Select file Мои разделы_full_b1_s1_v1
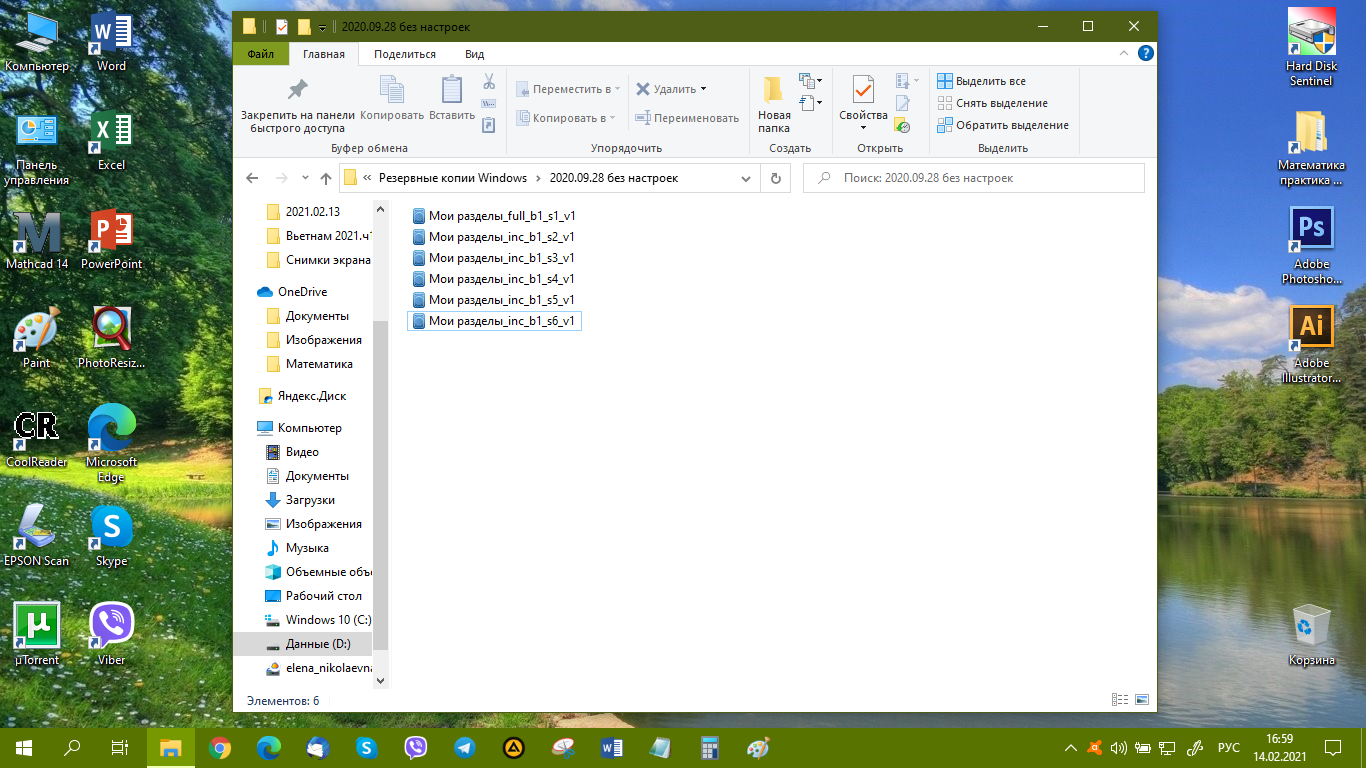 [494, 216]
